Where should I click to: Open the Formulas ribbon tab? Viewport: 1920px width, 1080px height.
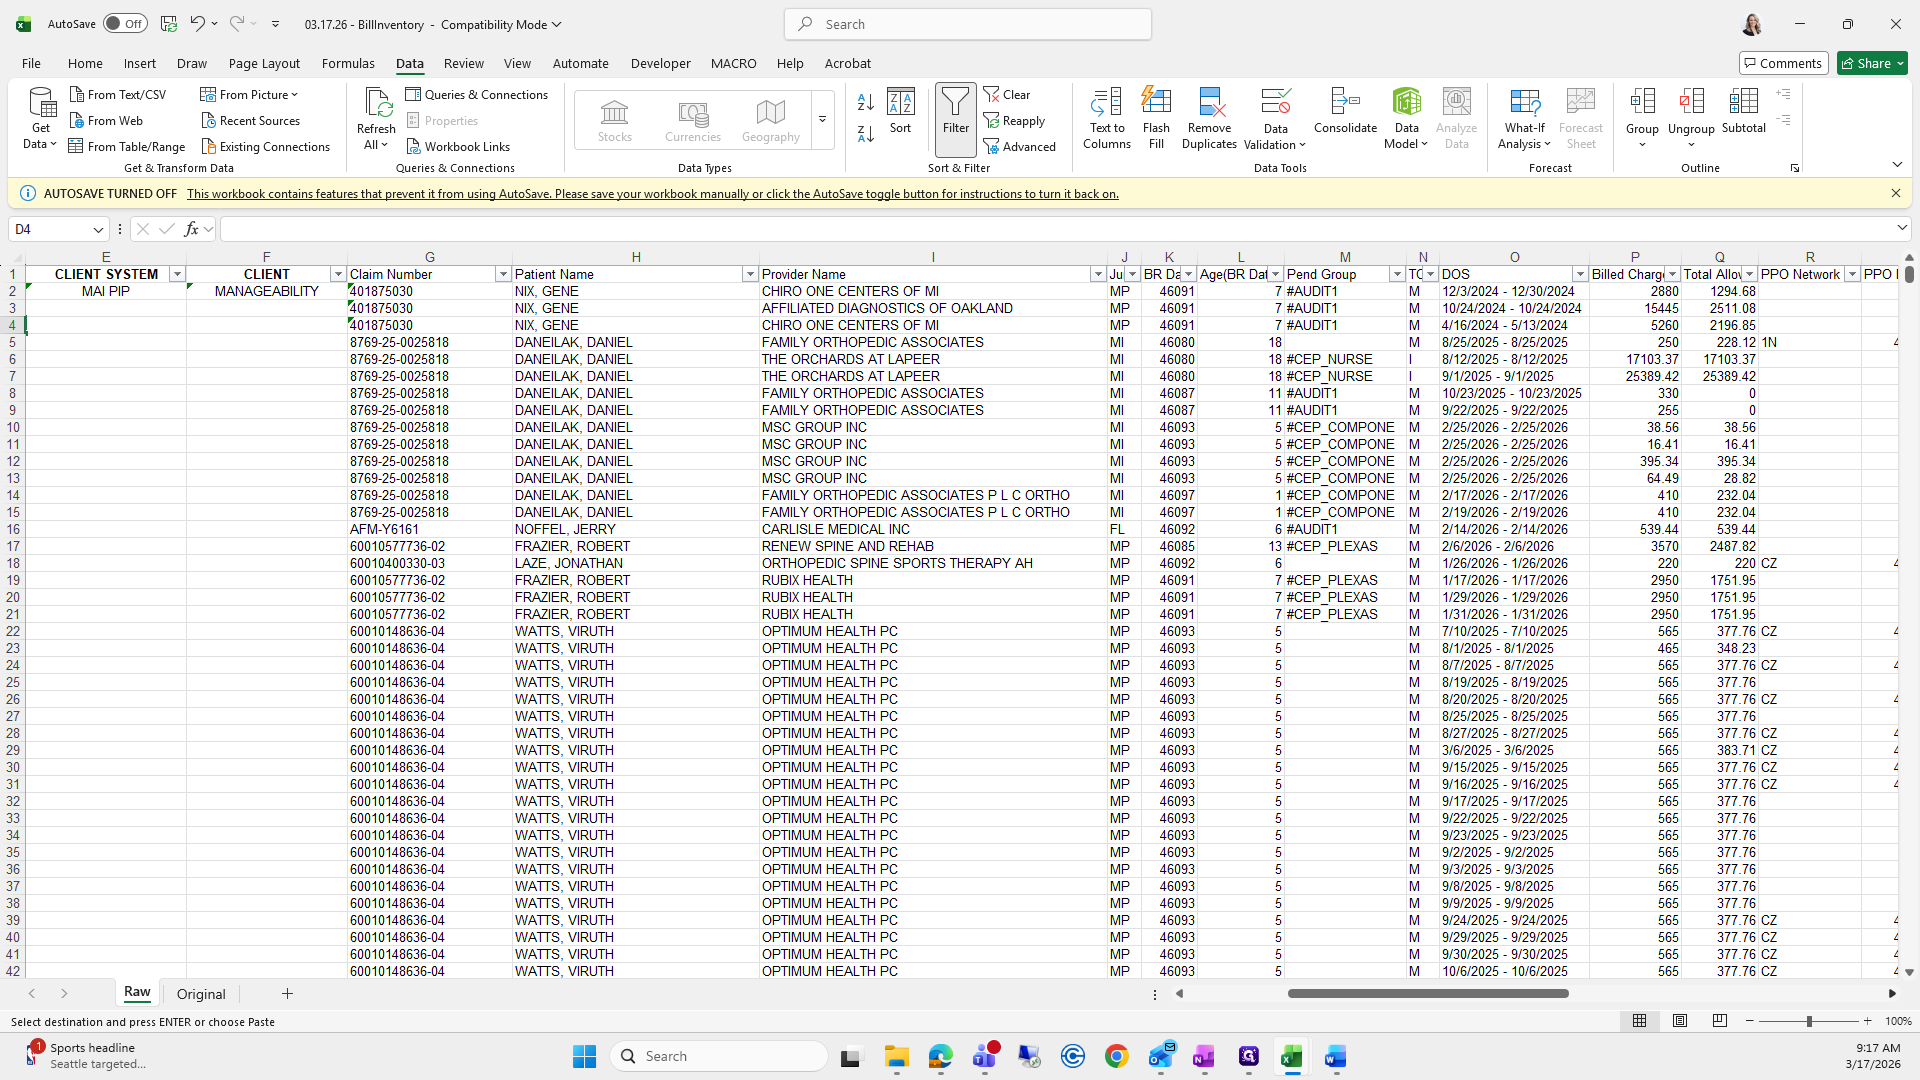[x=348, y=63]
